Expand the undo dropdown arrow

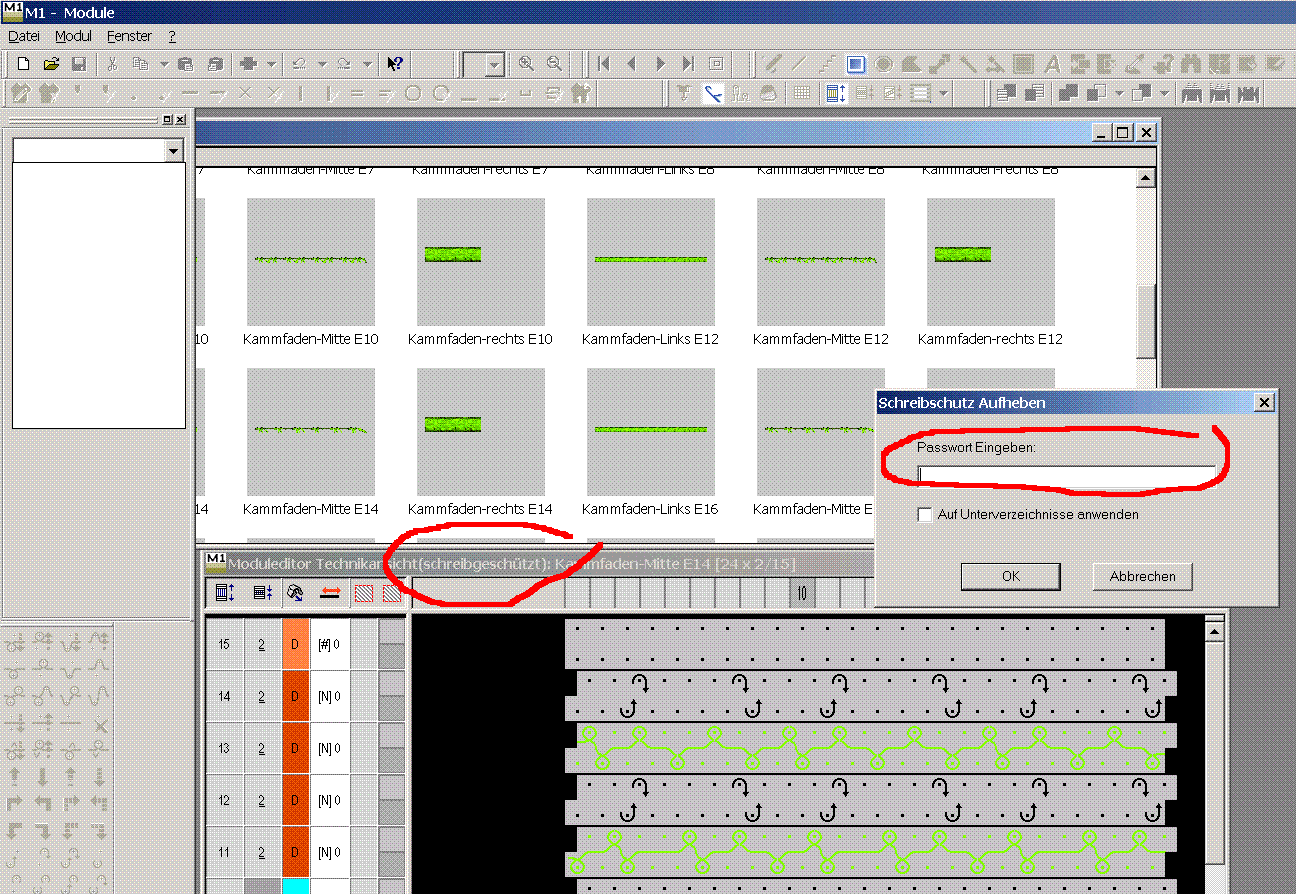pos(323,64)
